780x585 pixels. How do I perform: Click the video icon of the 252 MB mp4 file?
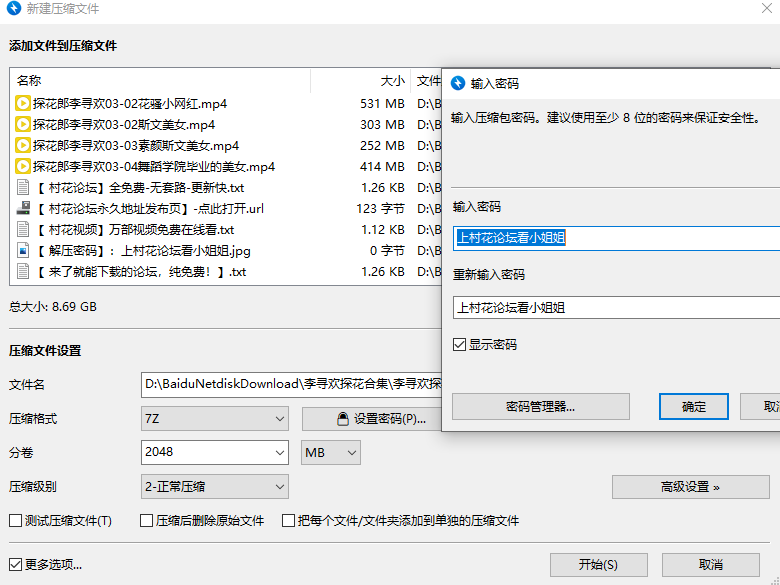tap(24, 145)
